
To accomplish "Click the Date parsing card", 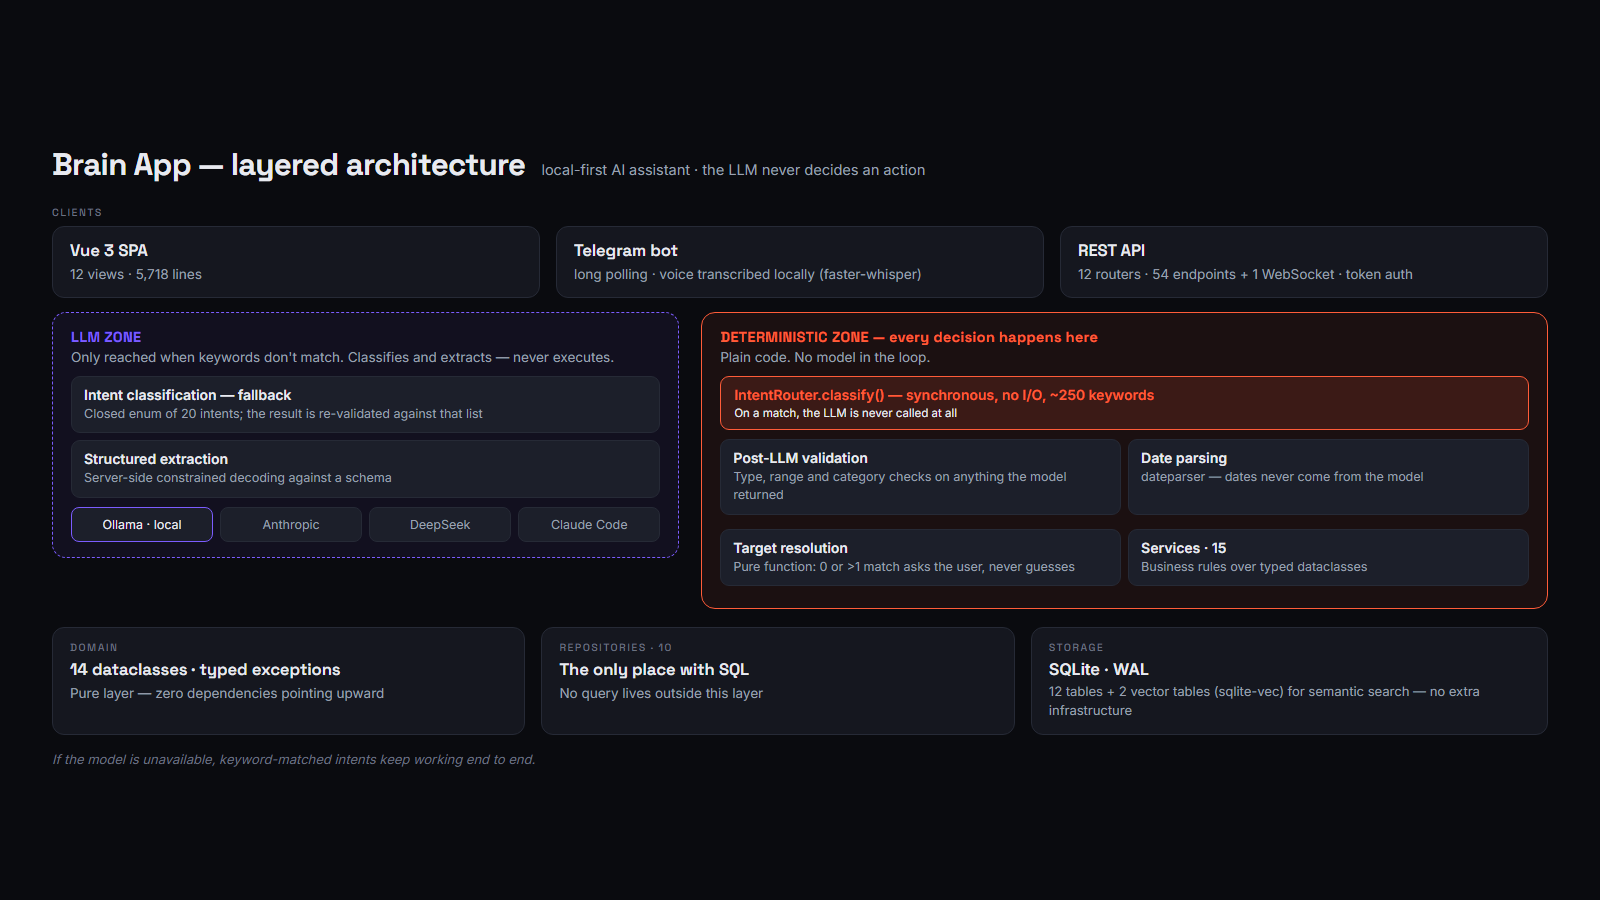I will point(1328,477).
